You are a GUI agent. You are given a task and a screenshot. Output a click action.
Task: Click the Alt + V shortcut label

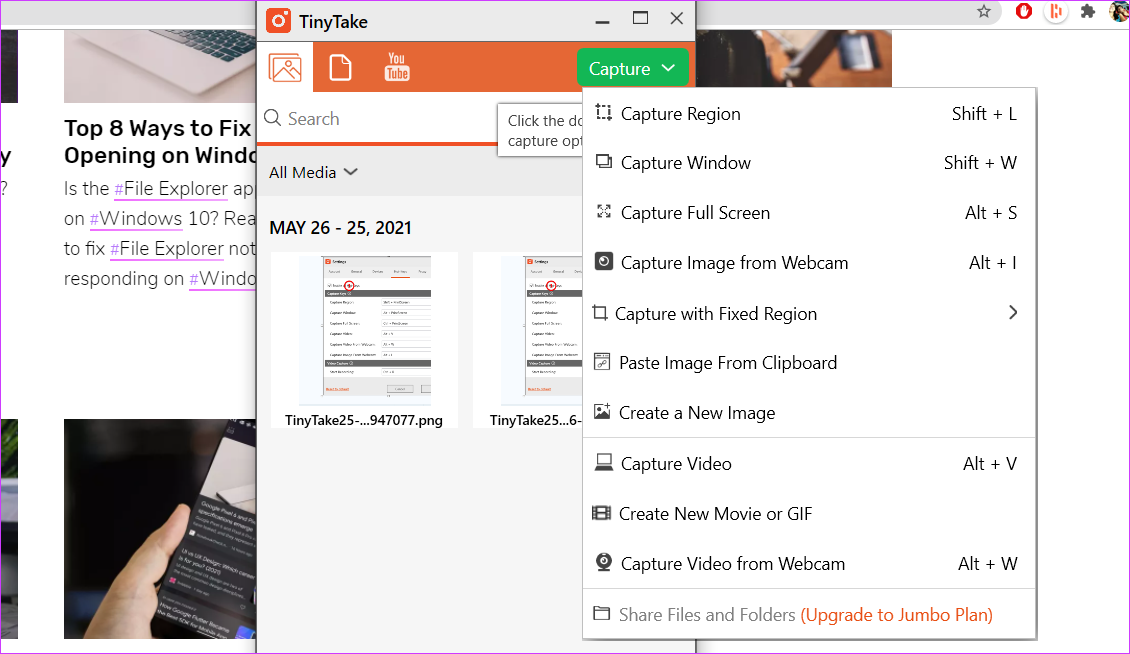(990, 464)
